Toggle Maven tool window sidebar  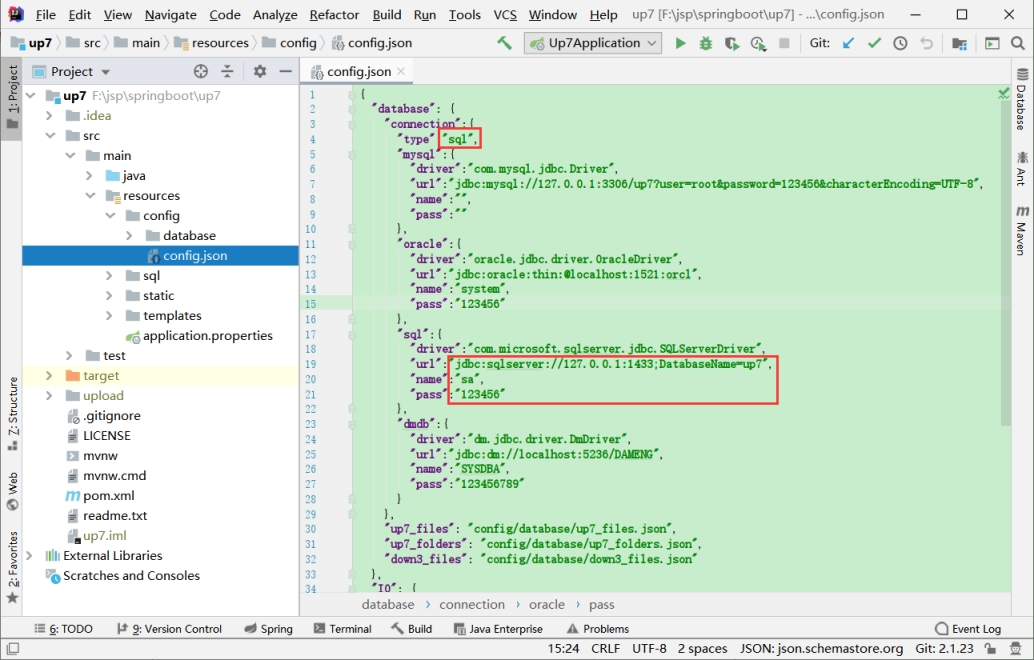(1021, 229)
